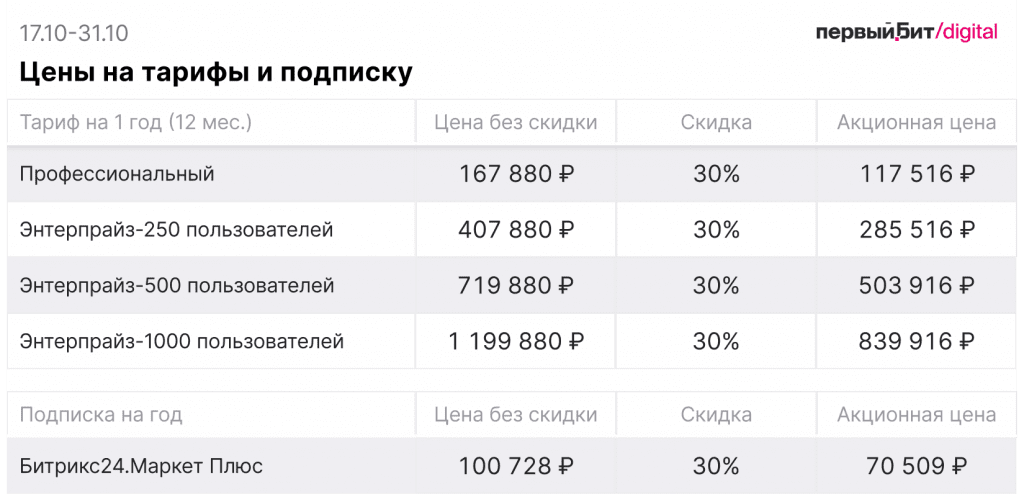The image size is (1024, 494).
Task: Click the Скидка header in the tariff table
Action: pyautogui.click(x=716, y=122)
